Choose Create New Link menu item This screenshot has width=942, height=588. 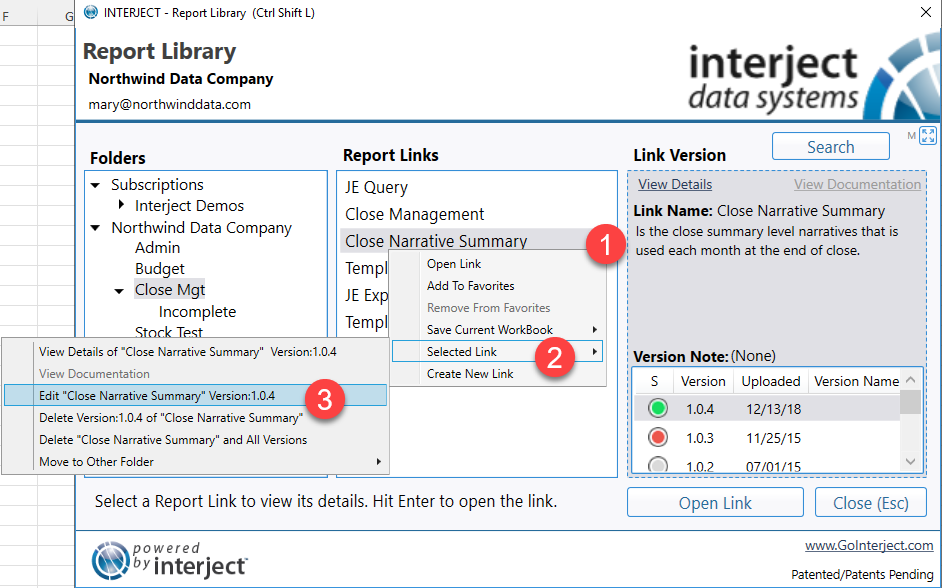click(x=470, y=374)
